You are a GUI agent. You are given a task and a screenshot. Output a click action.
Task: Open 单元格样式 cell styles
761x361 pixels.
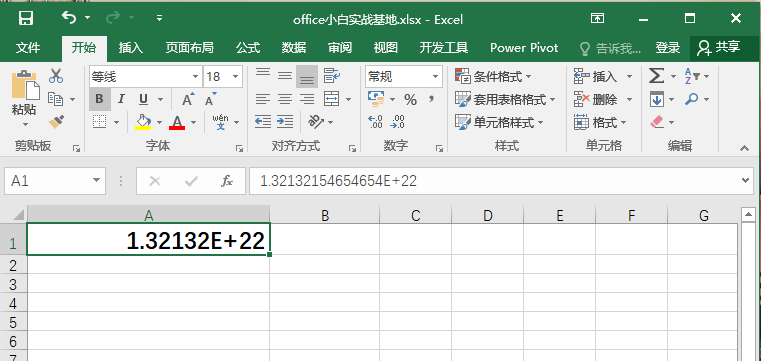[499, 122]
